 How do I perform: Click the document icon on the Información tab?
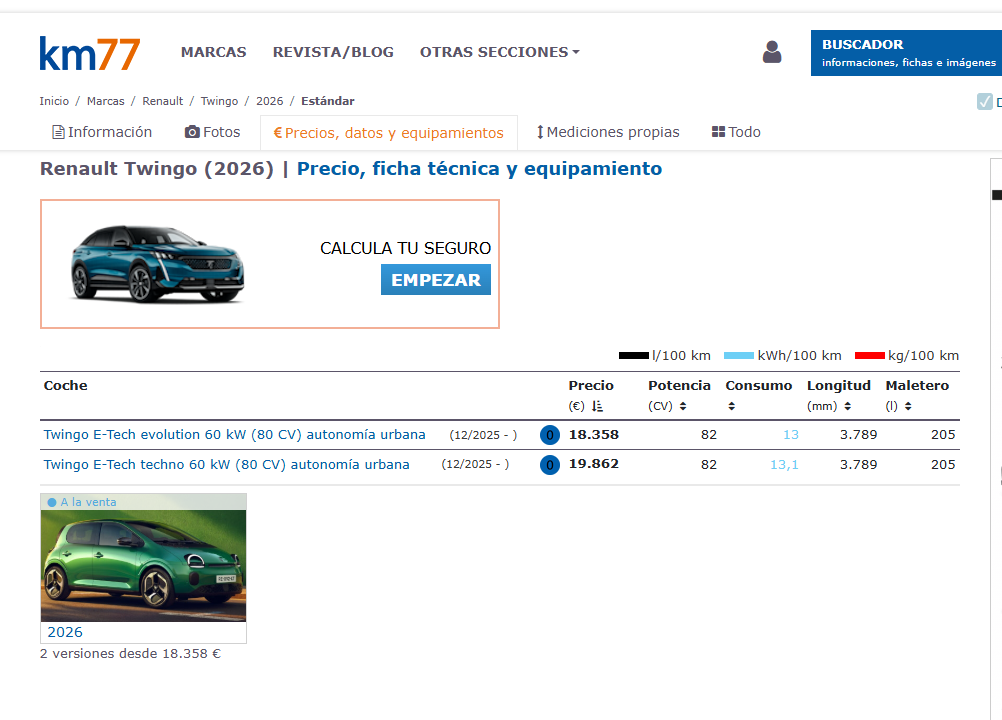click(x=57, y=131)
